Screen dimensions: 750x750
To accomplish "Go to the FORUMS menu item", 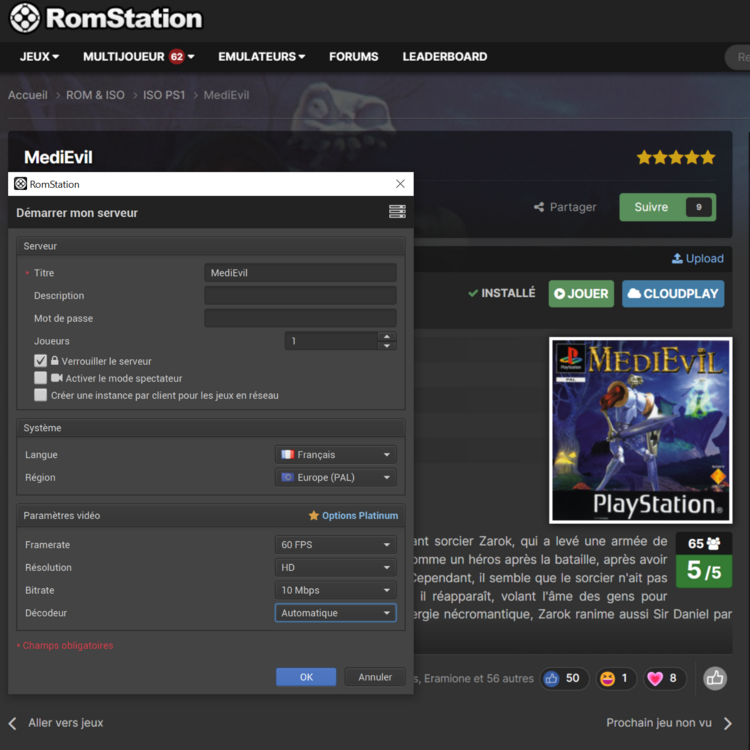I will click(354, 57).
